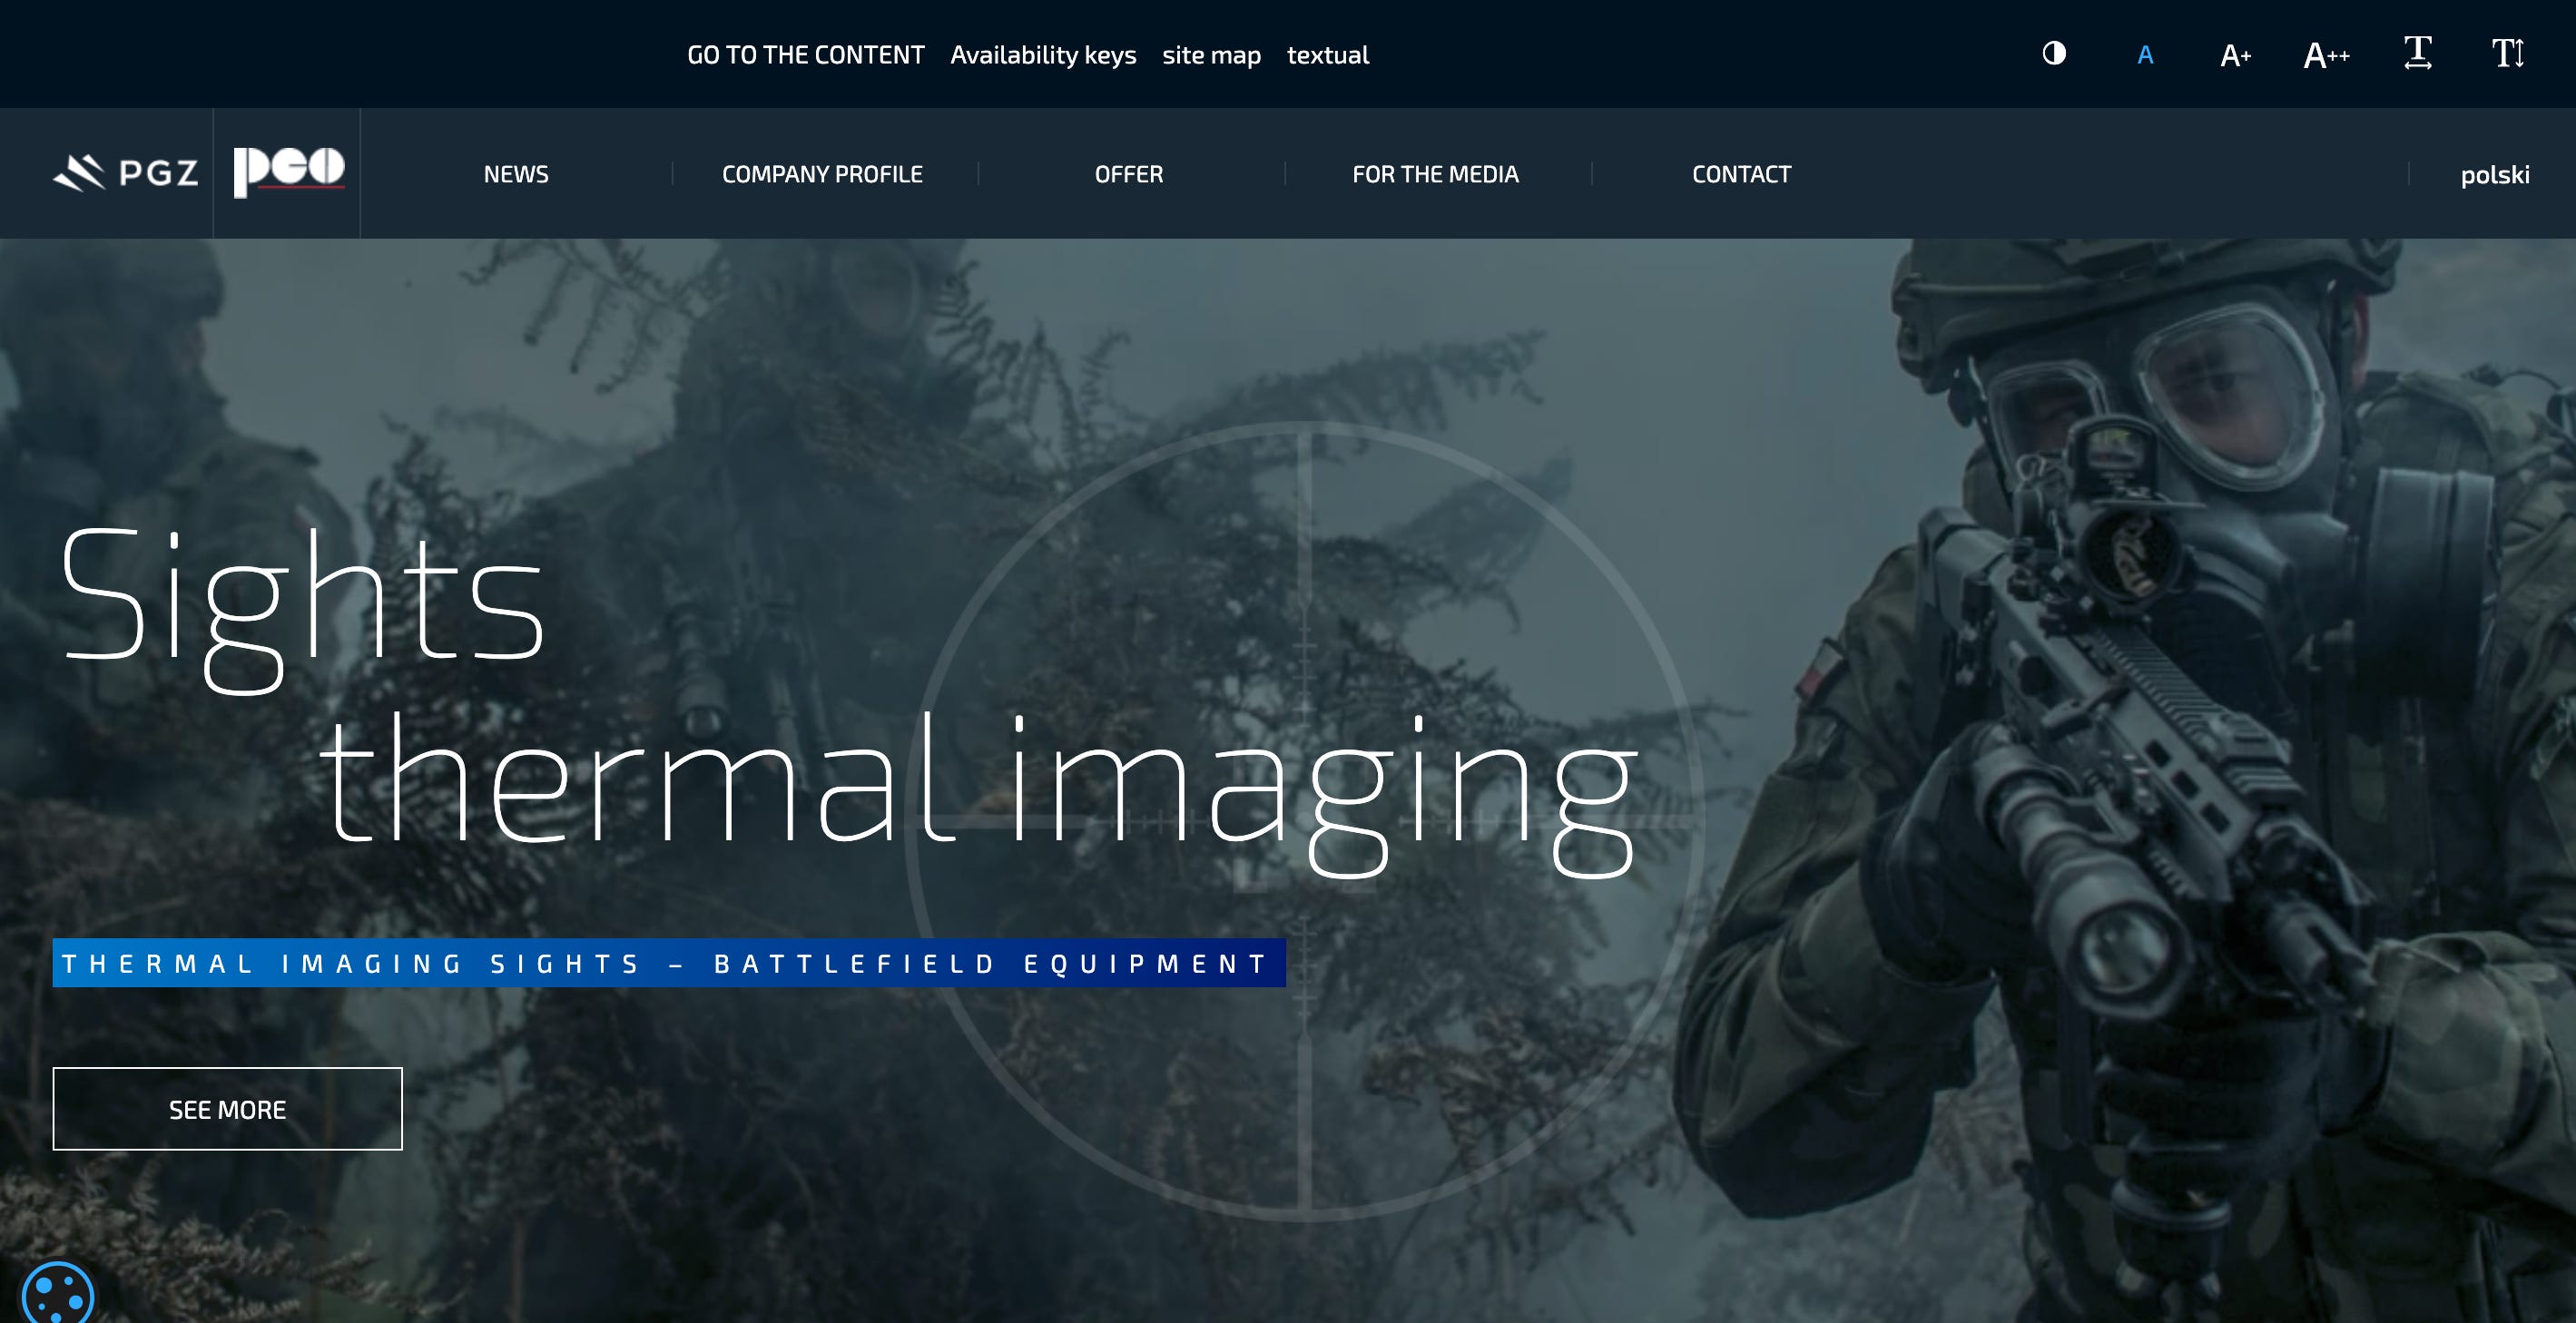
Task: Select the A++ largest font size
Action: [x=2326, y=55]
